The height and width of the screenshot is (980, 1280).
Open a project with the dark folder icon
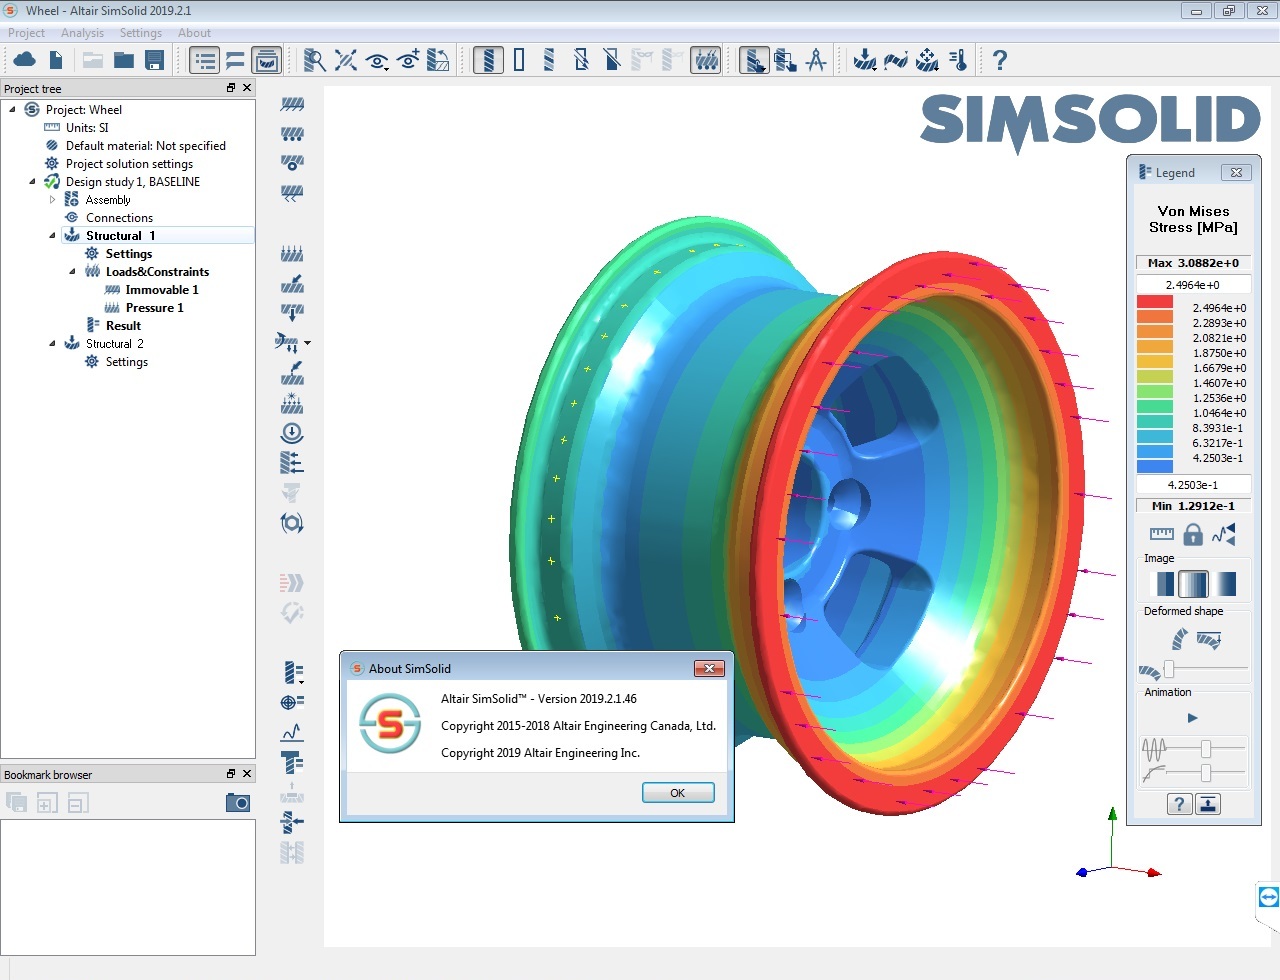click(x=124, y=61)
